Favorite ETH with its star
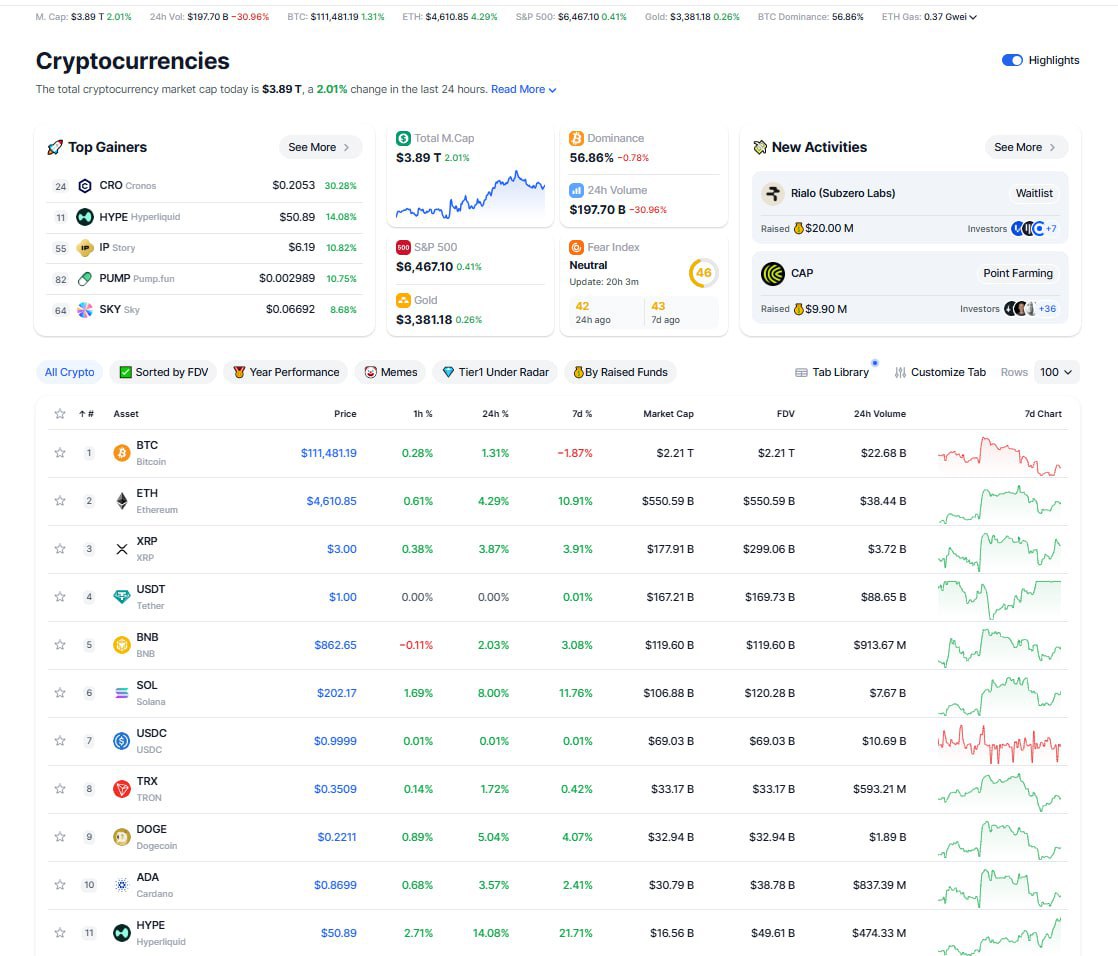 pyautogui.click(x=60, y=501)
